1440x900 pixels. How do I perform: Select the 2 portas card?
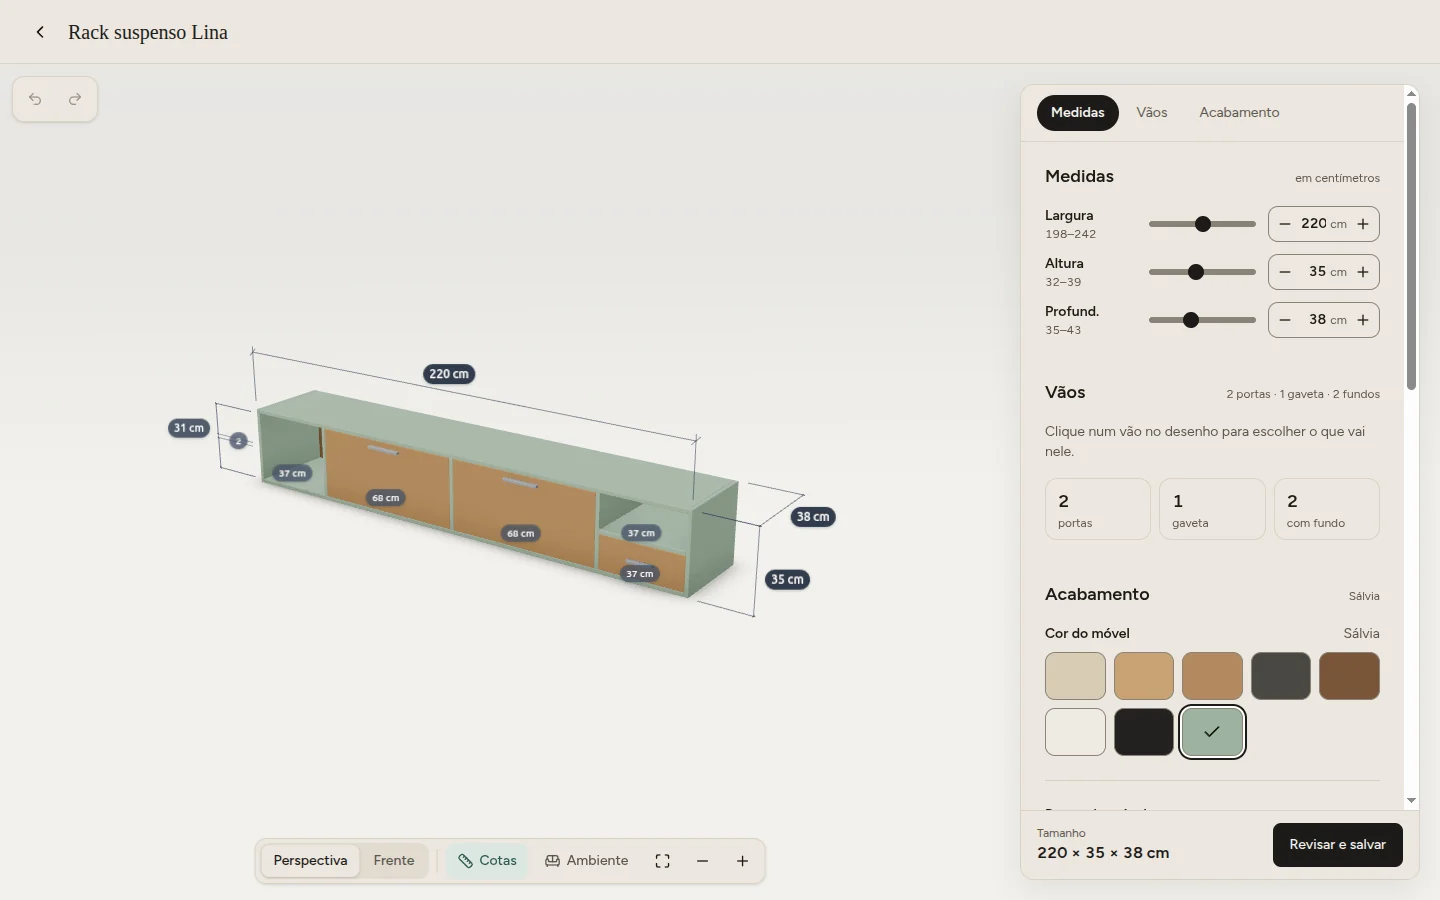(x=1098, y=509)
